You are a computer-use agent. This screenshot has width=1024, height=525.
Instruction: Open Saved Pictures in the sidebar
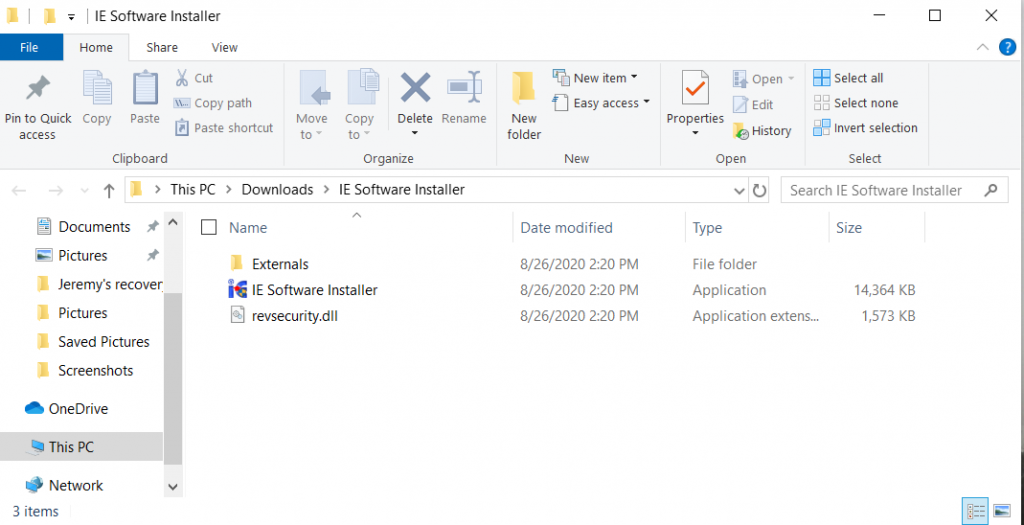click(x=103, y=342)
